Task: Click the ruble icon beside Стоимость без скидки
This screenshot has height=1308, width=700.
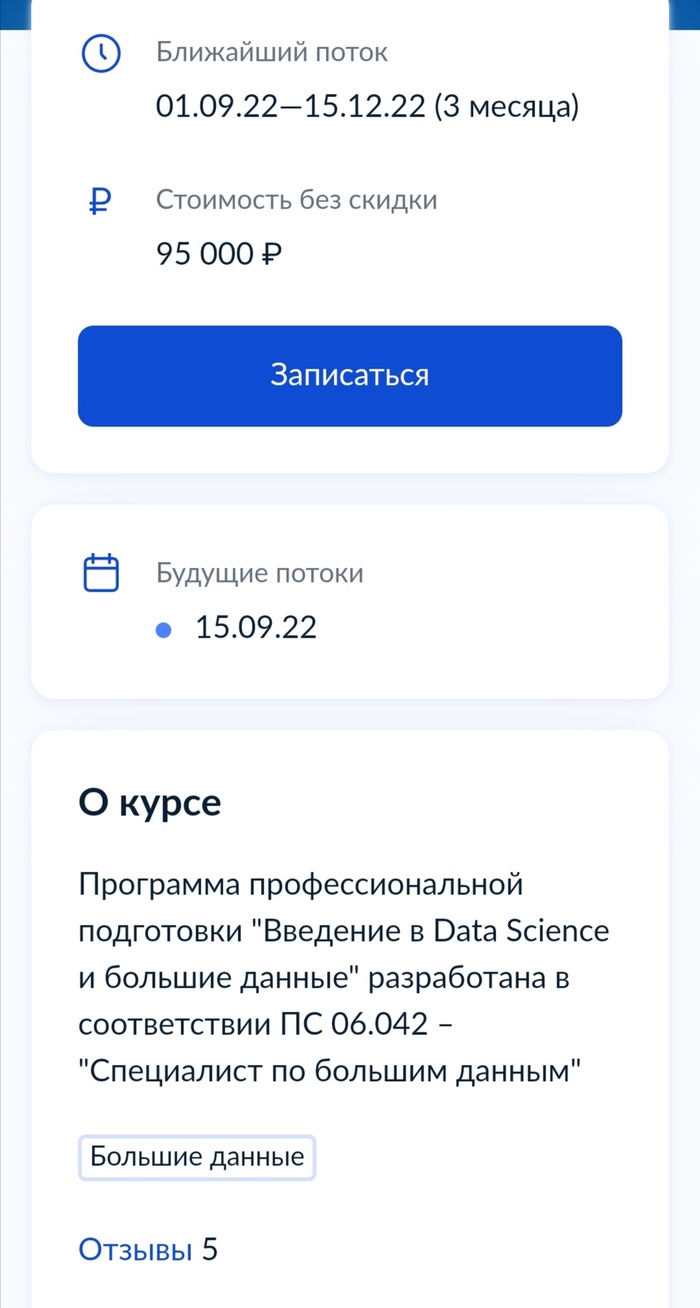Action: pos(99,202)
